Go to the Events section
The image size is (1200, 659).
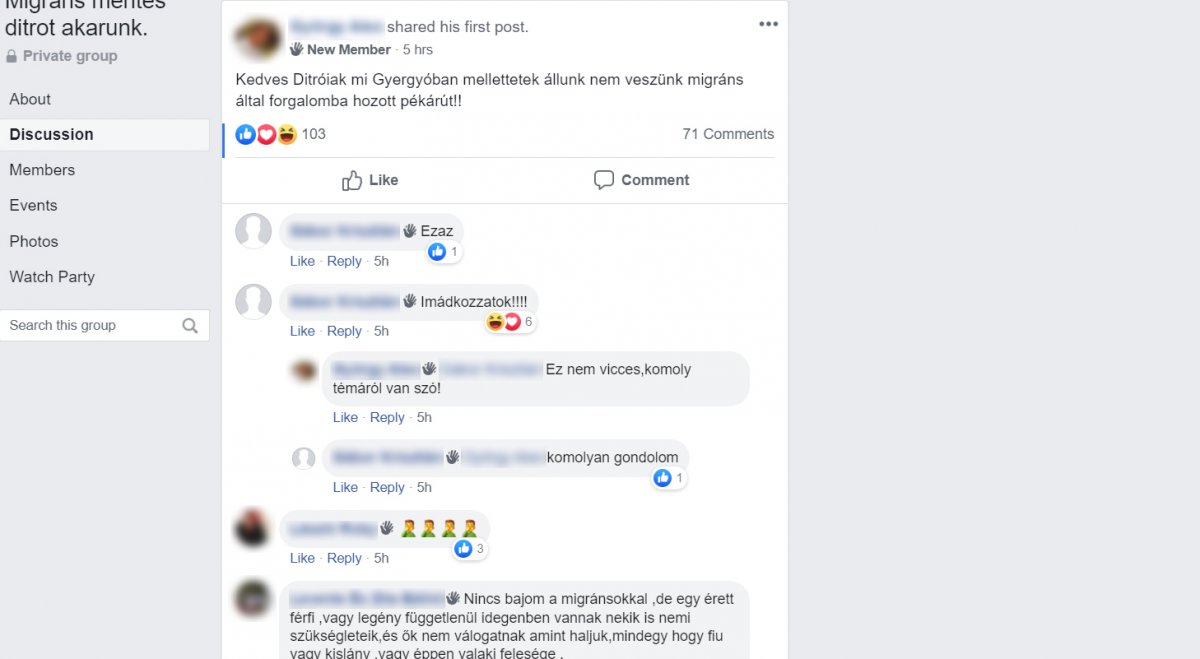tap(33, 205)
